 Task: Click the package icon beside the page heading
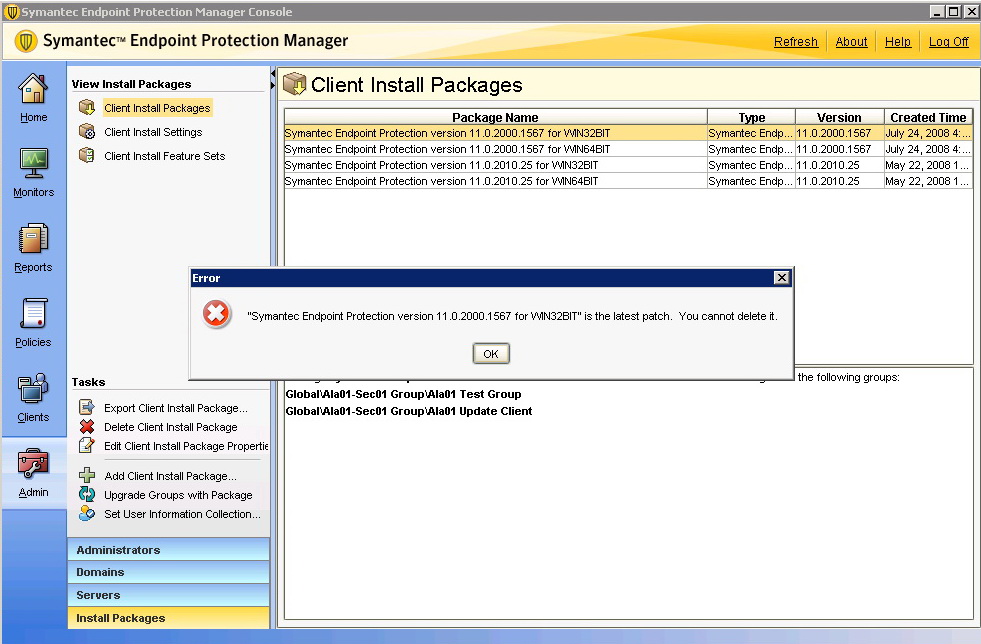[294, 84]
